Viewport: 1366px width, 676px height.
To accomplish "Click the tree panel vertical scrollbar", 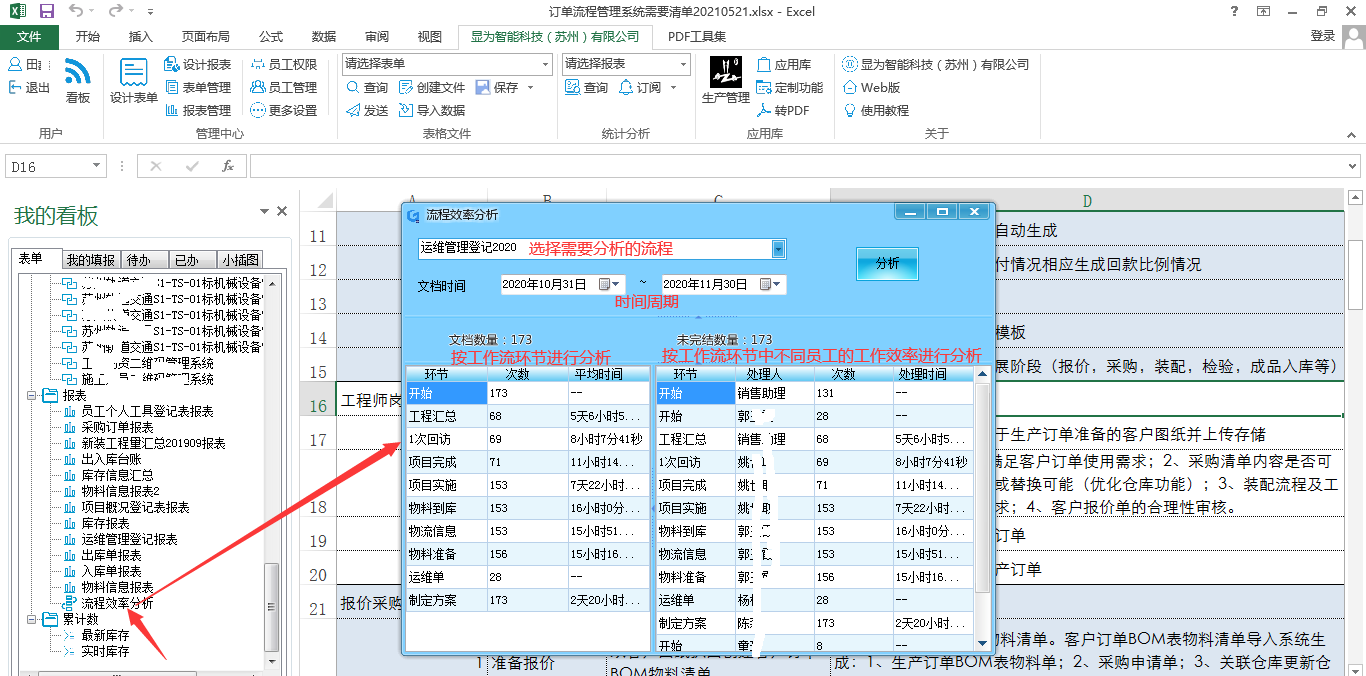I will pos(271,605).
